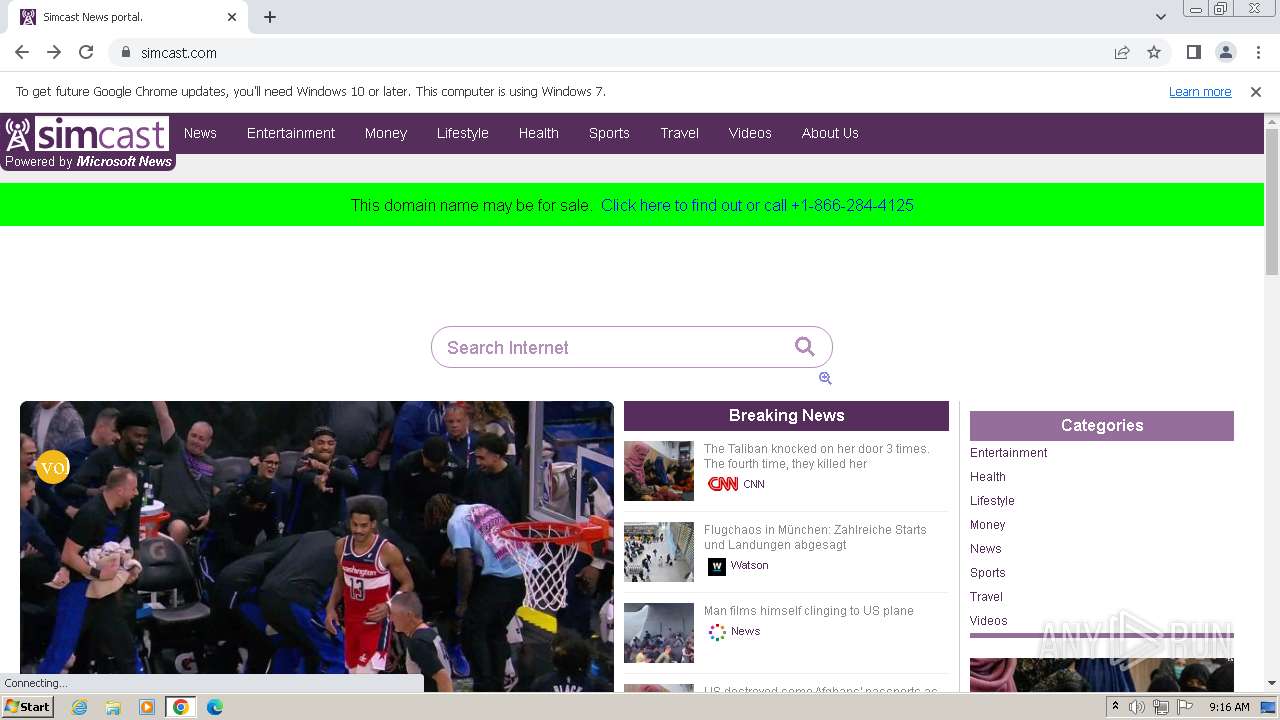Select the Videos category in sidebar

[988, 621]
